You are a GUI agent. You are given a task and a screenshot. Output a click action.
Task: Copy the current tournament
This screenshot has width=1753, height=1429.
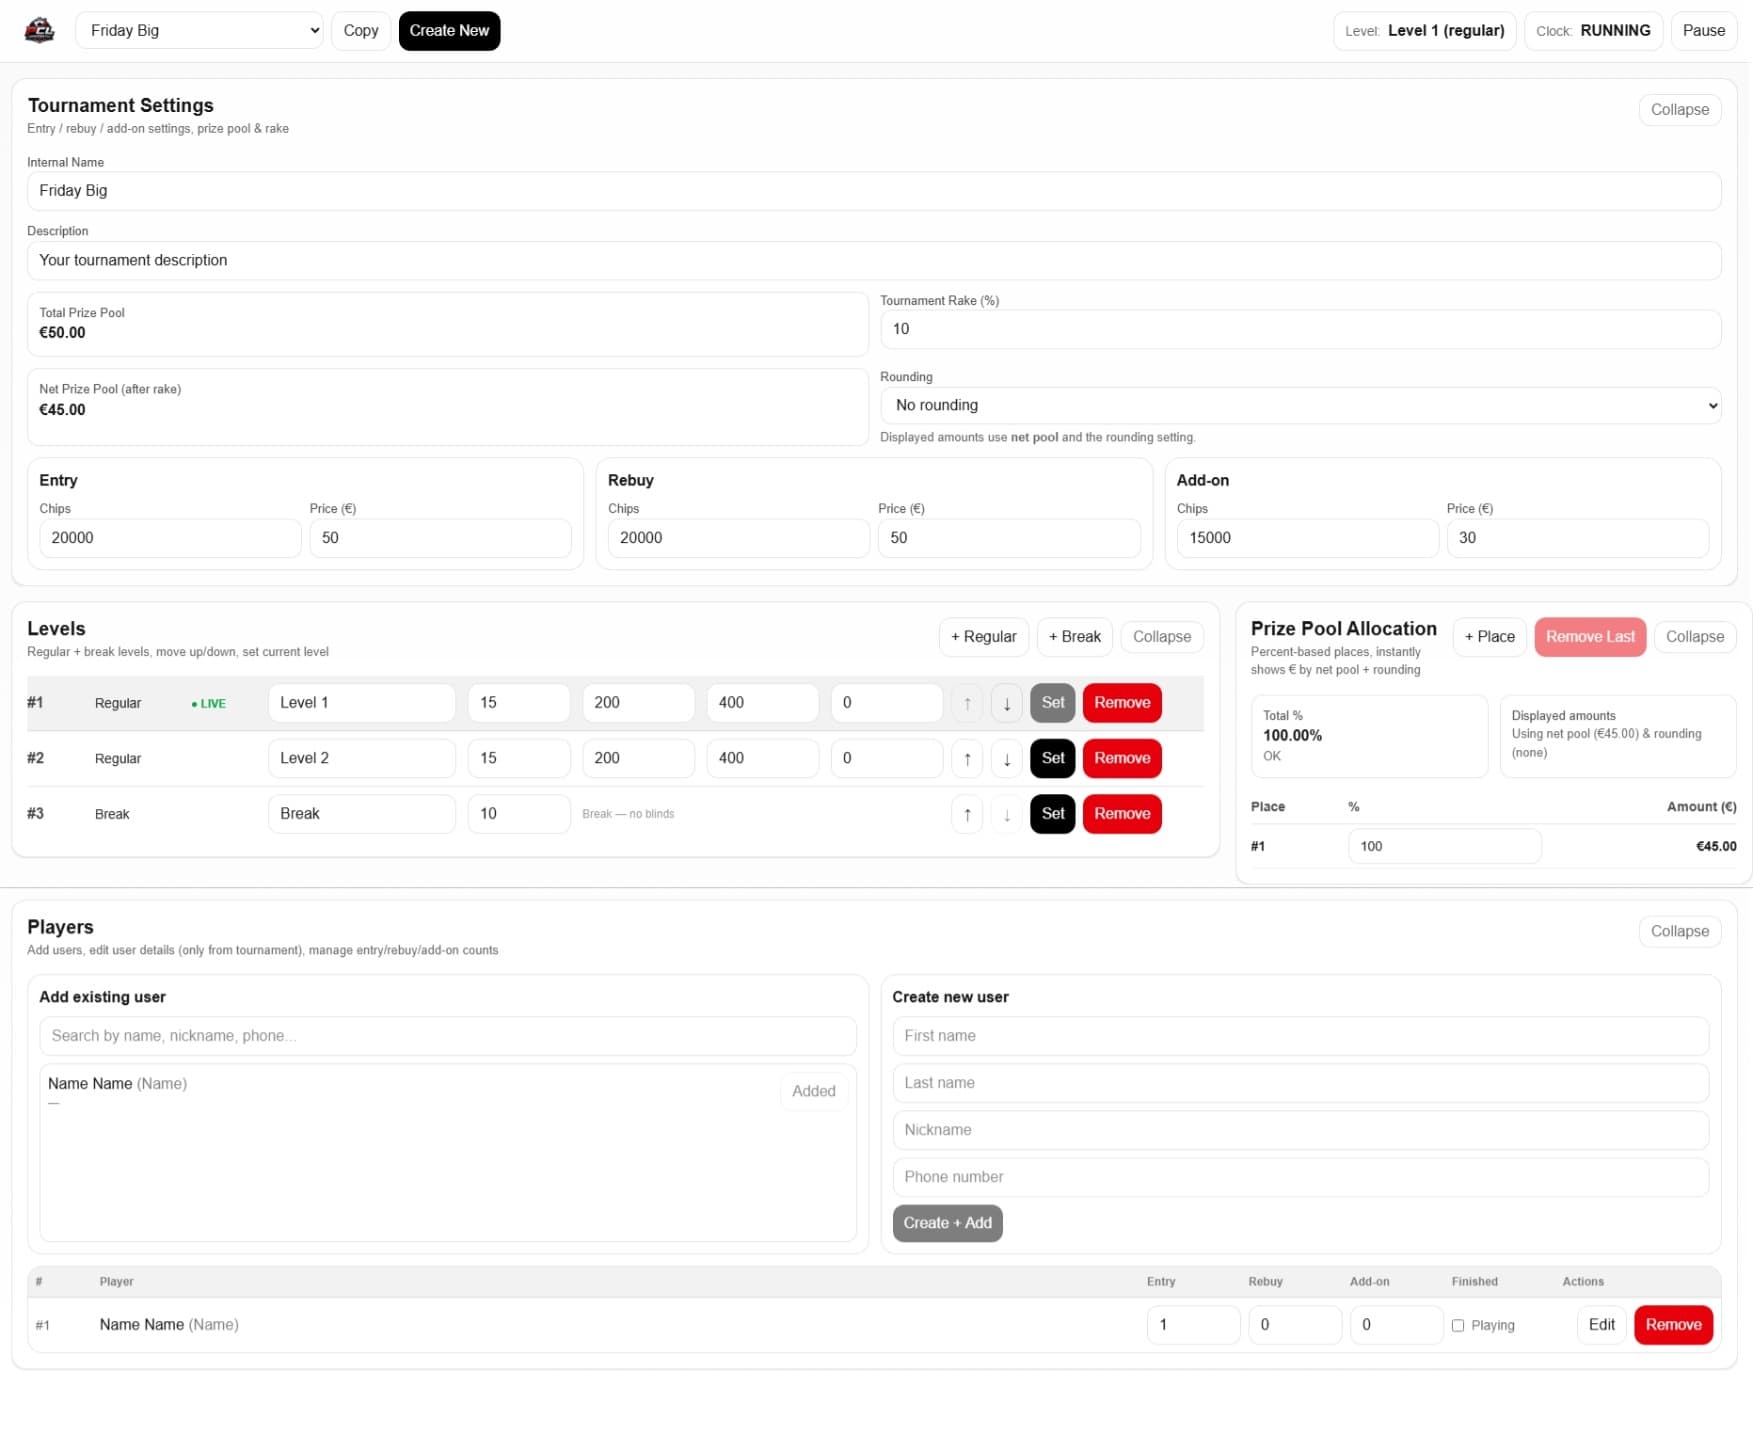360,30
